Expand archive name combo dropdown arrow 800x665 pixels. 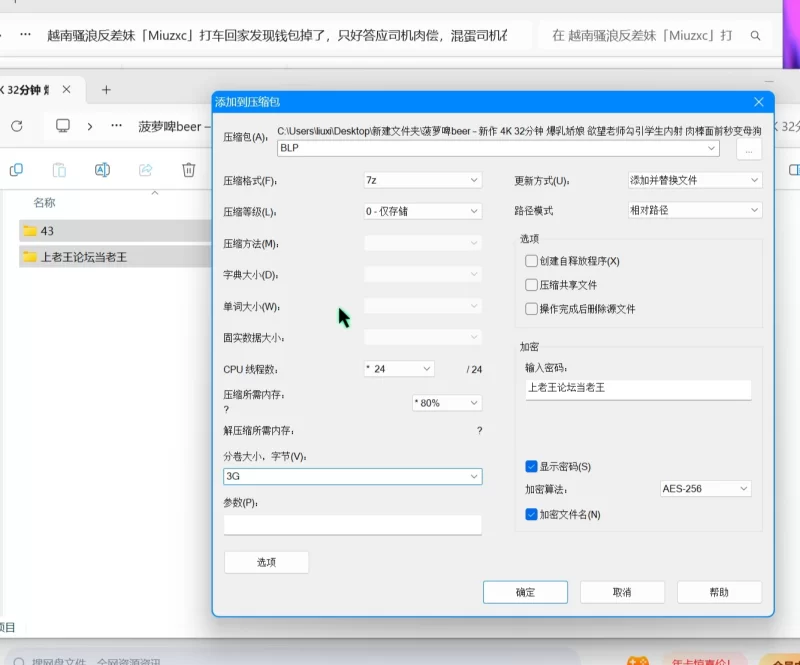[711, 148]
